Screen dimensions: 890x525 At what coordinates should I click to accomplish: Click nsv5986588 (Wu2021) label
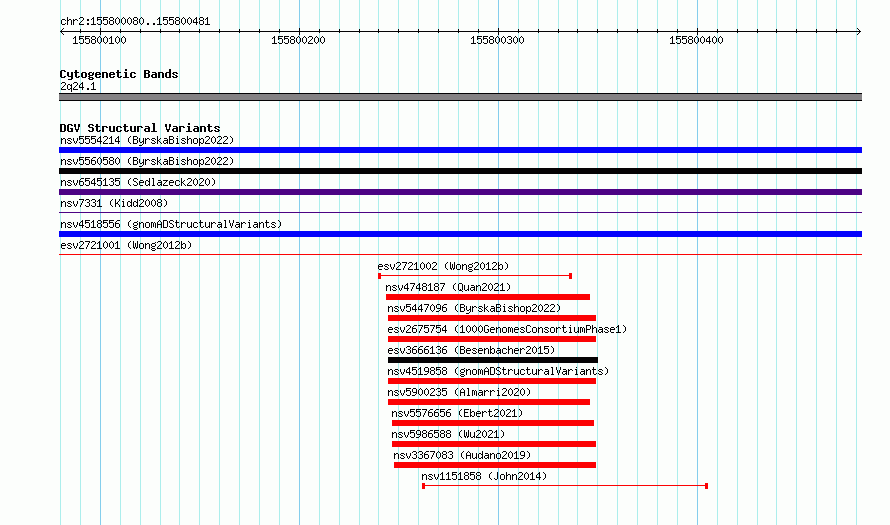coord(448,434)
